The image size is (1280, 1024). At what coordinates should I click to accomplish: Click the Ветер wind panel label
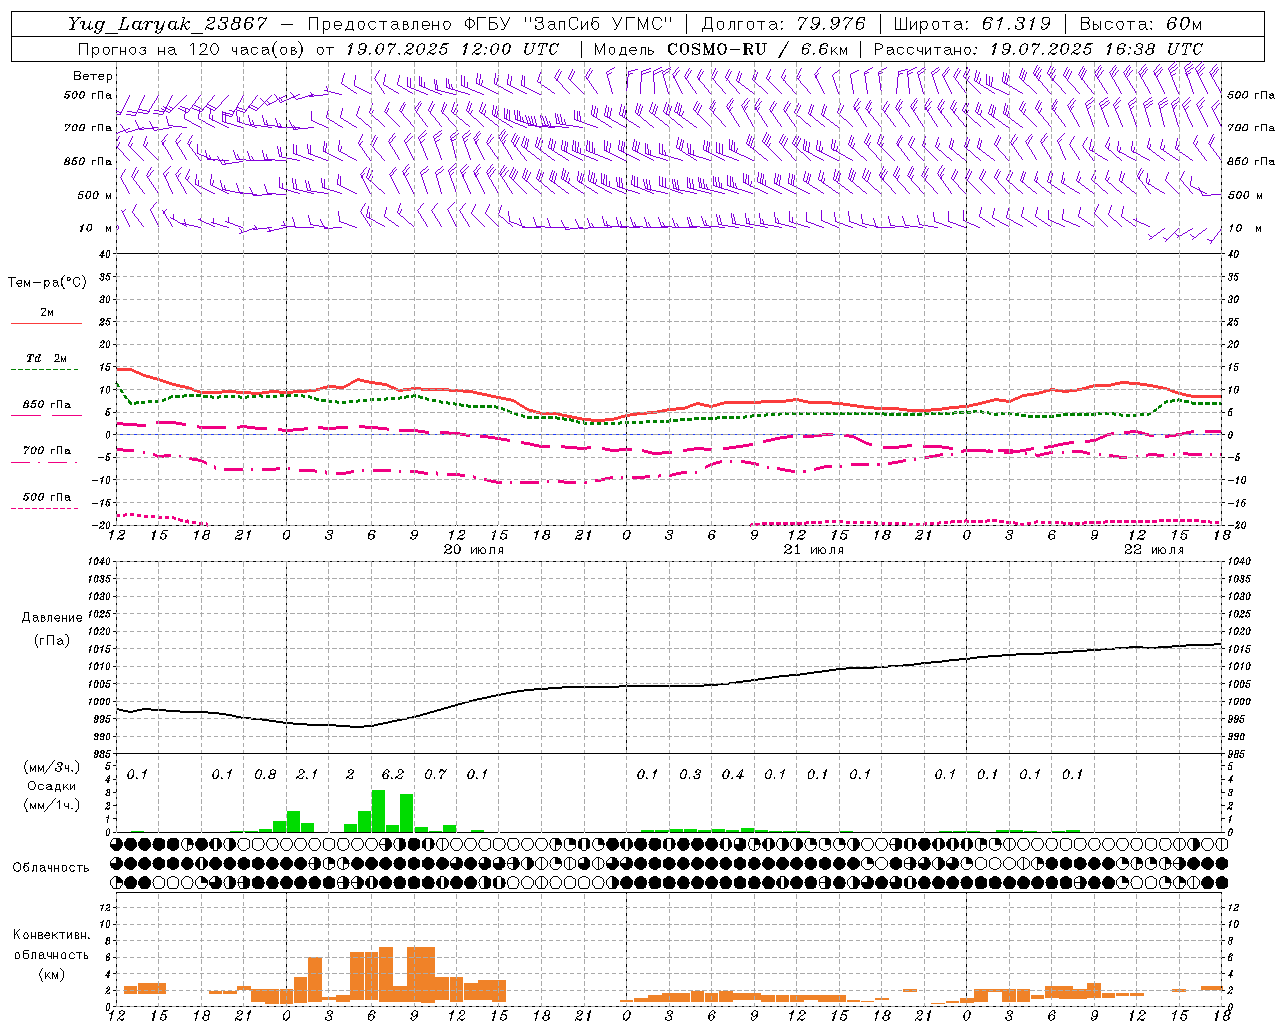click(93, 76)
